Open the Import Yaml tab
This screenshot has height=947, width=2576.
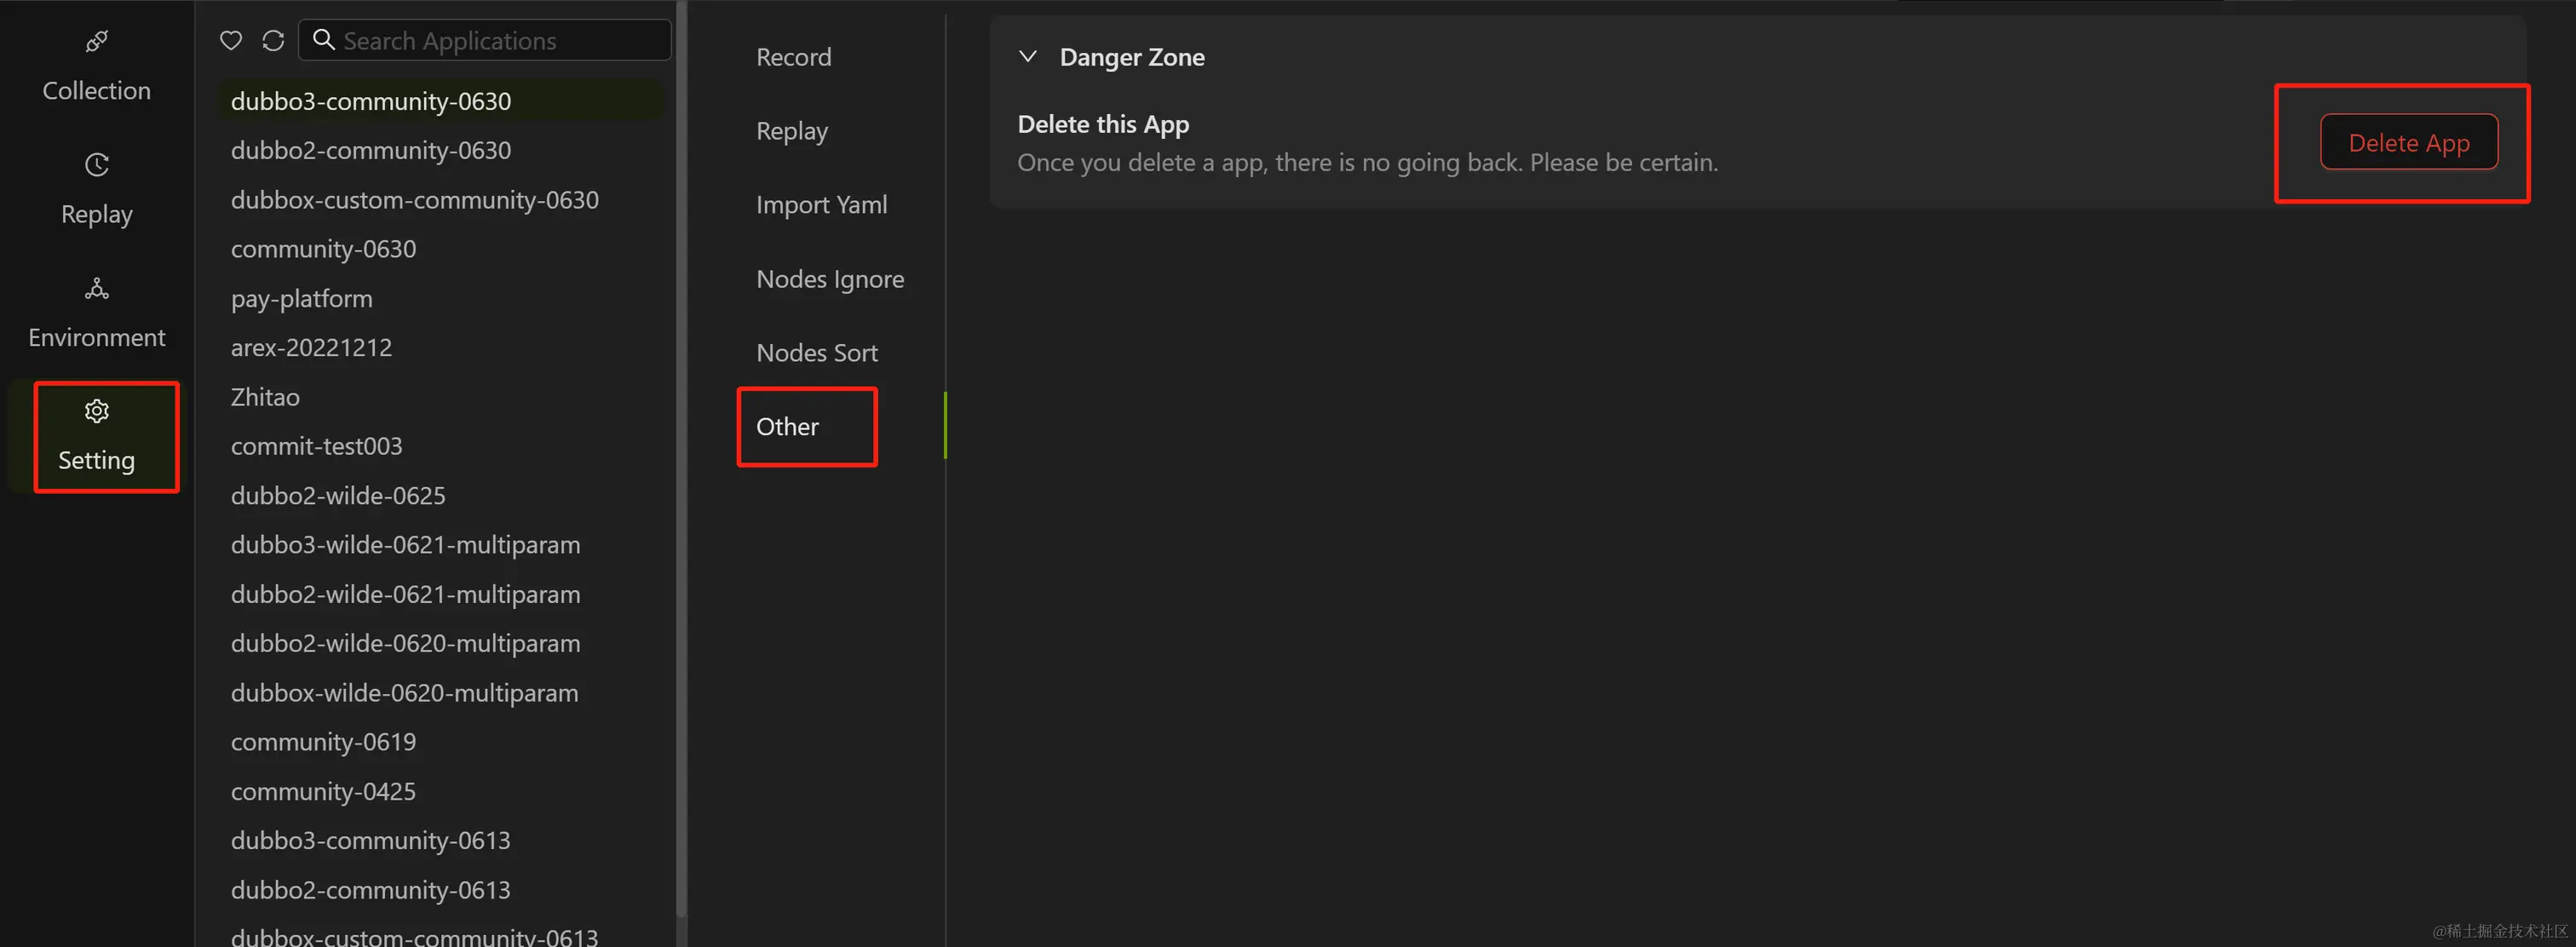coord(821,205)
